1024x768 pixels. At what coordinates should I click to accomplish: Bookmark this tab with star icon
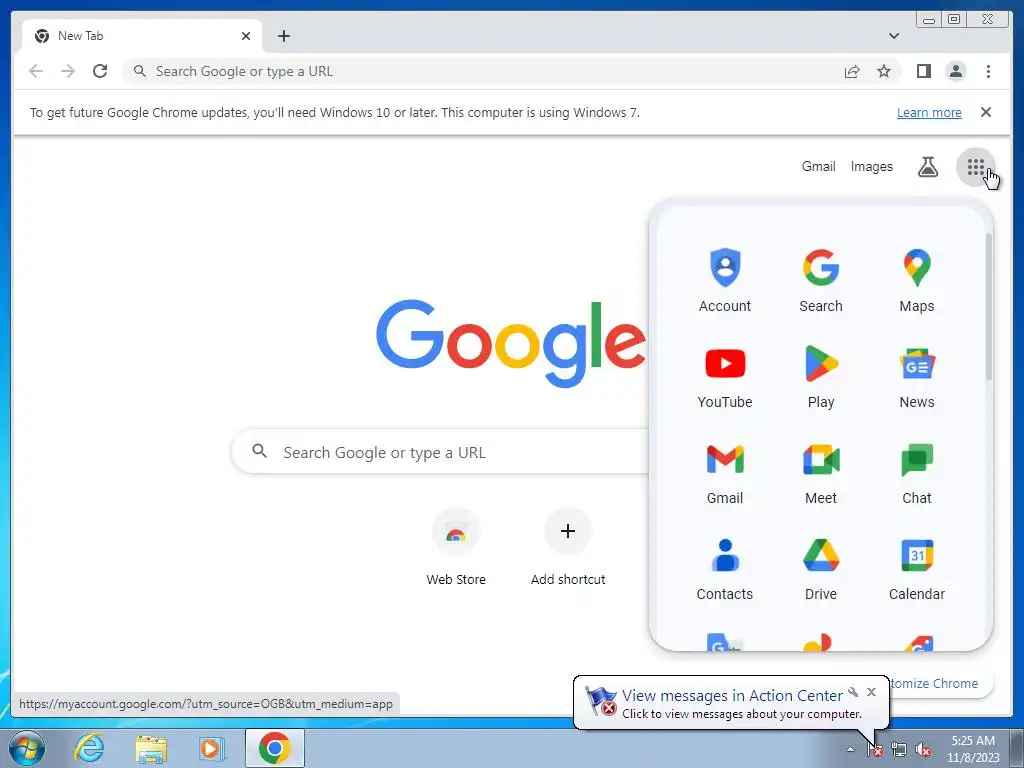point(884,71)
